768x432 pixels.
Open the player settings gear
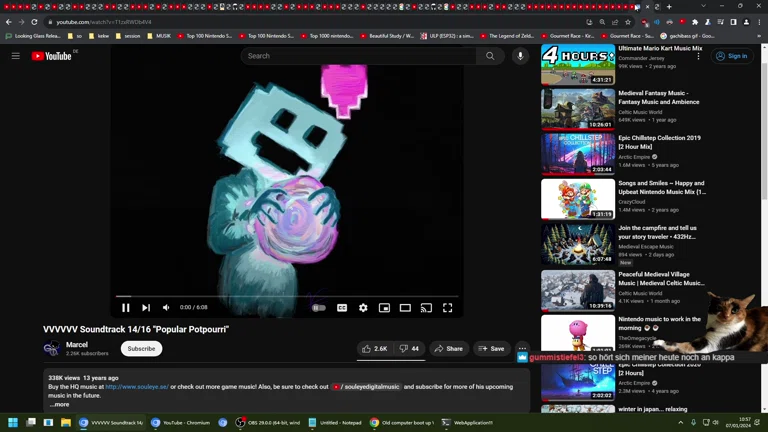point(363,308)
